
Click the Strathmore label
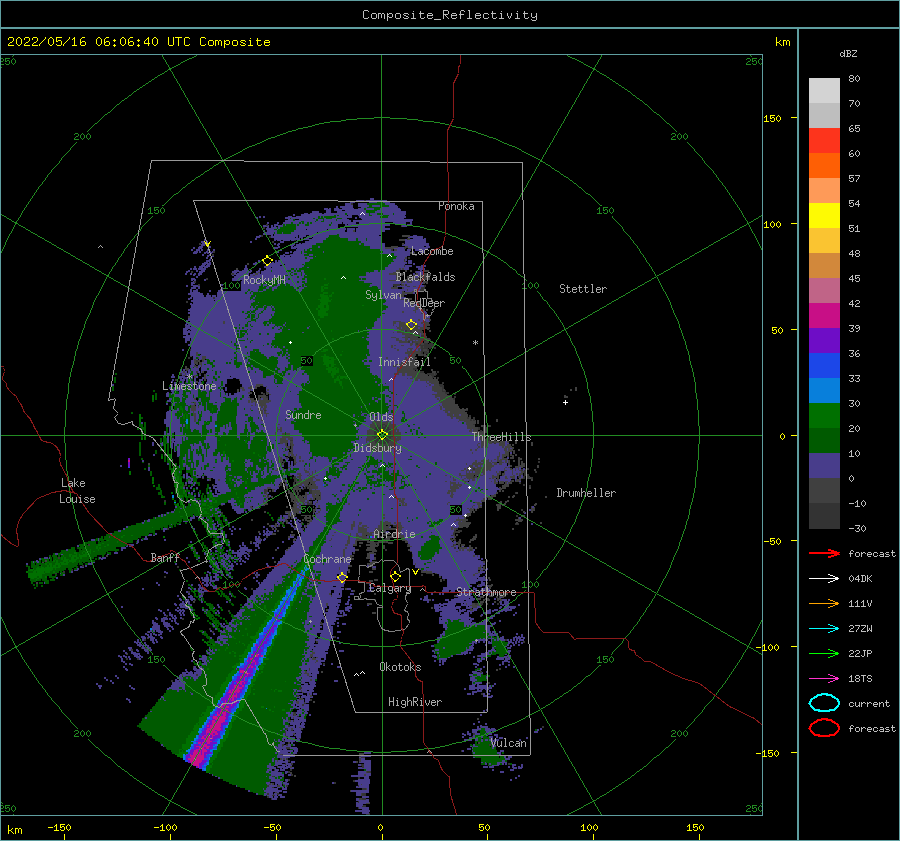(x=486, y=592)
